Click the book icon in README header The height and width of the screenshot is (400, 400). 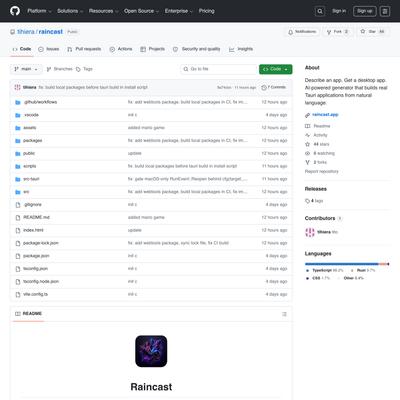(18, 314)
